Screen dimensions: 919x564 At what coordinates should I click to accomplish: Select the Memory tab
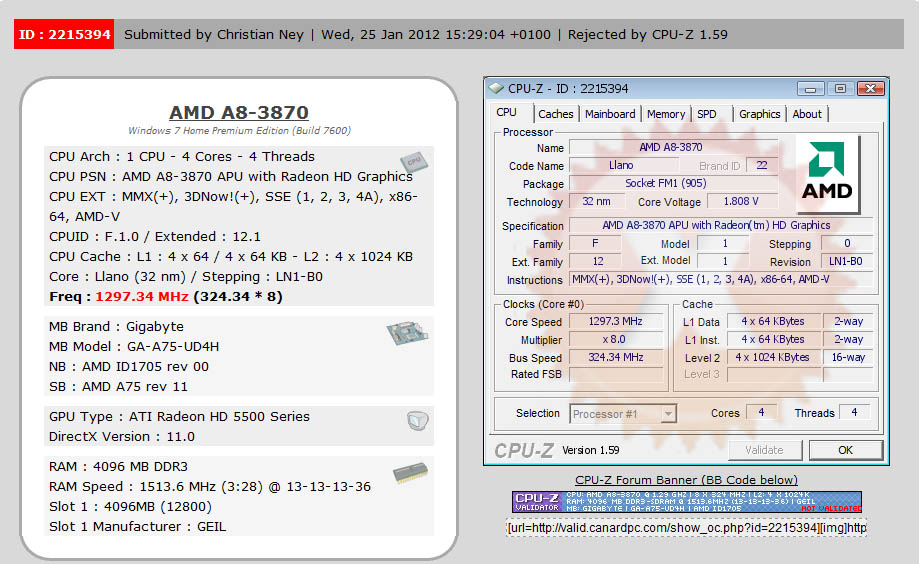point(666,114)
